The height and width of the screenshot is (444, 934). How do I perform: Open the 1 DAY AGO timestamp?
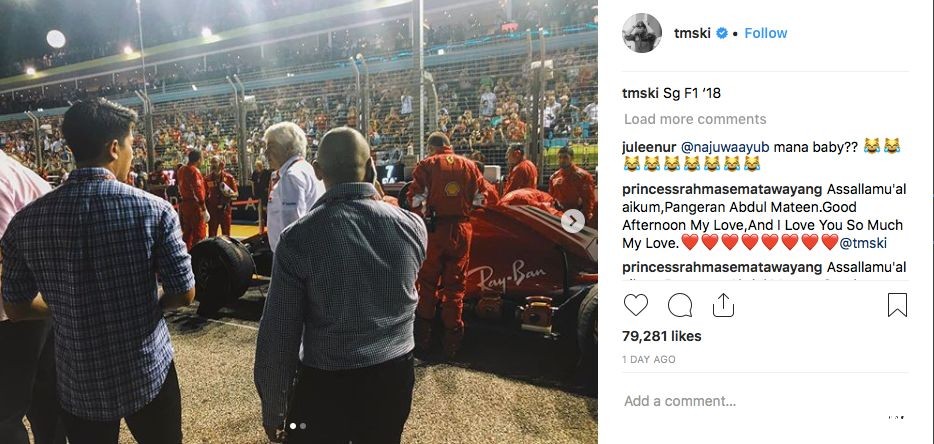(x=649, y=359)
